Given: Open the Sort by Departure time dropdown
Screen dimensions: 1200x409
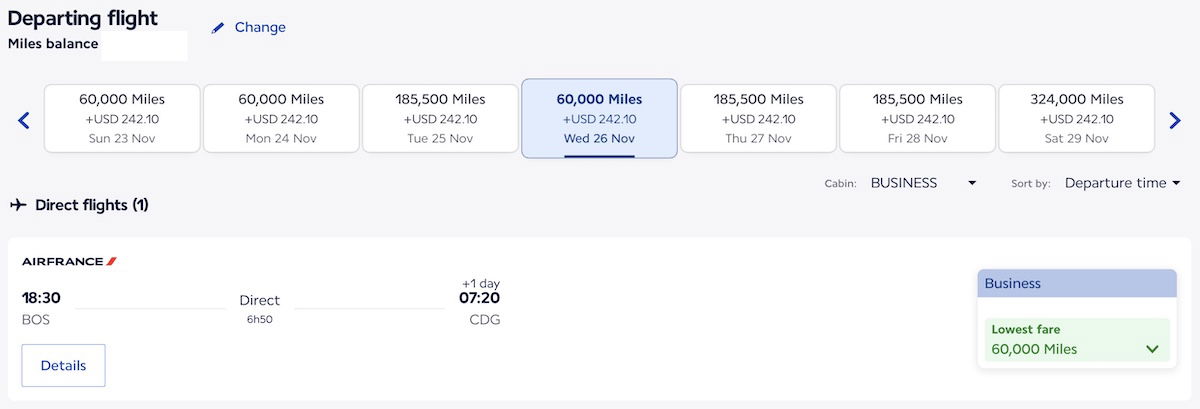Looking at the screenshot, I should tap(1122, 183).
